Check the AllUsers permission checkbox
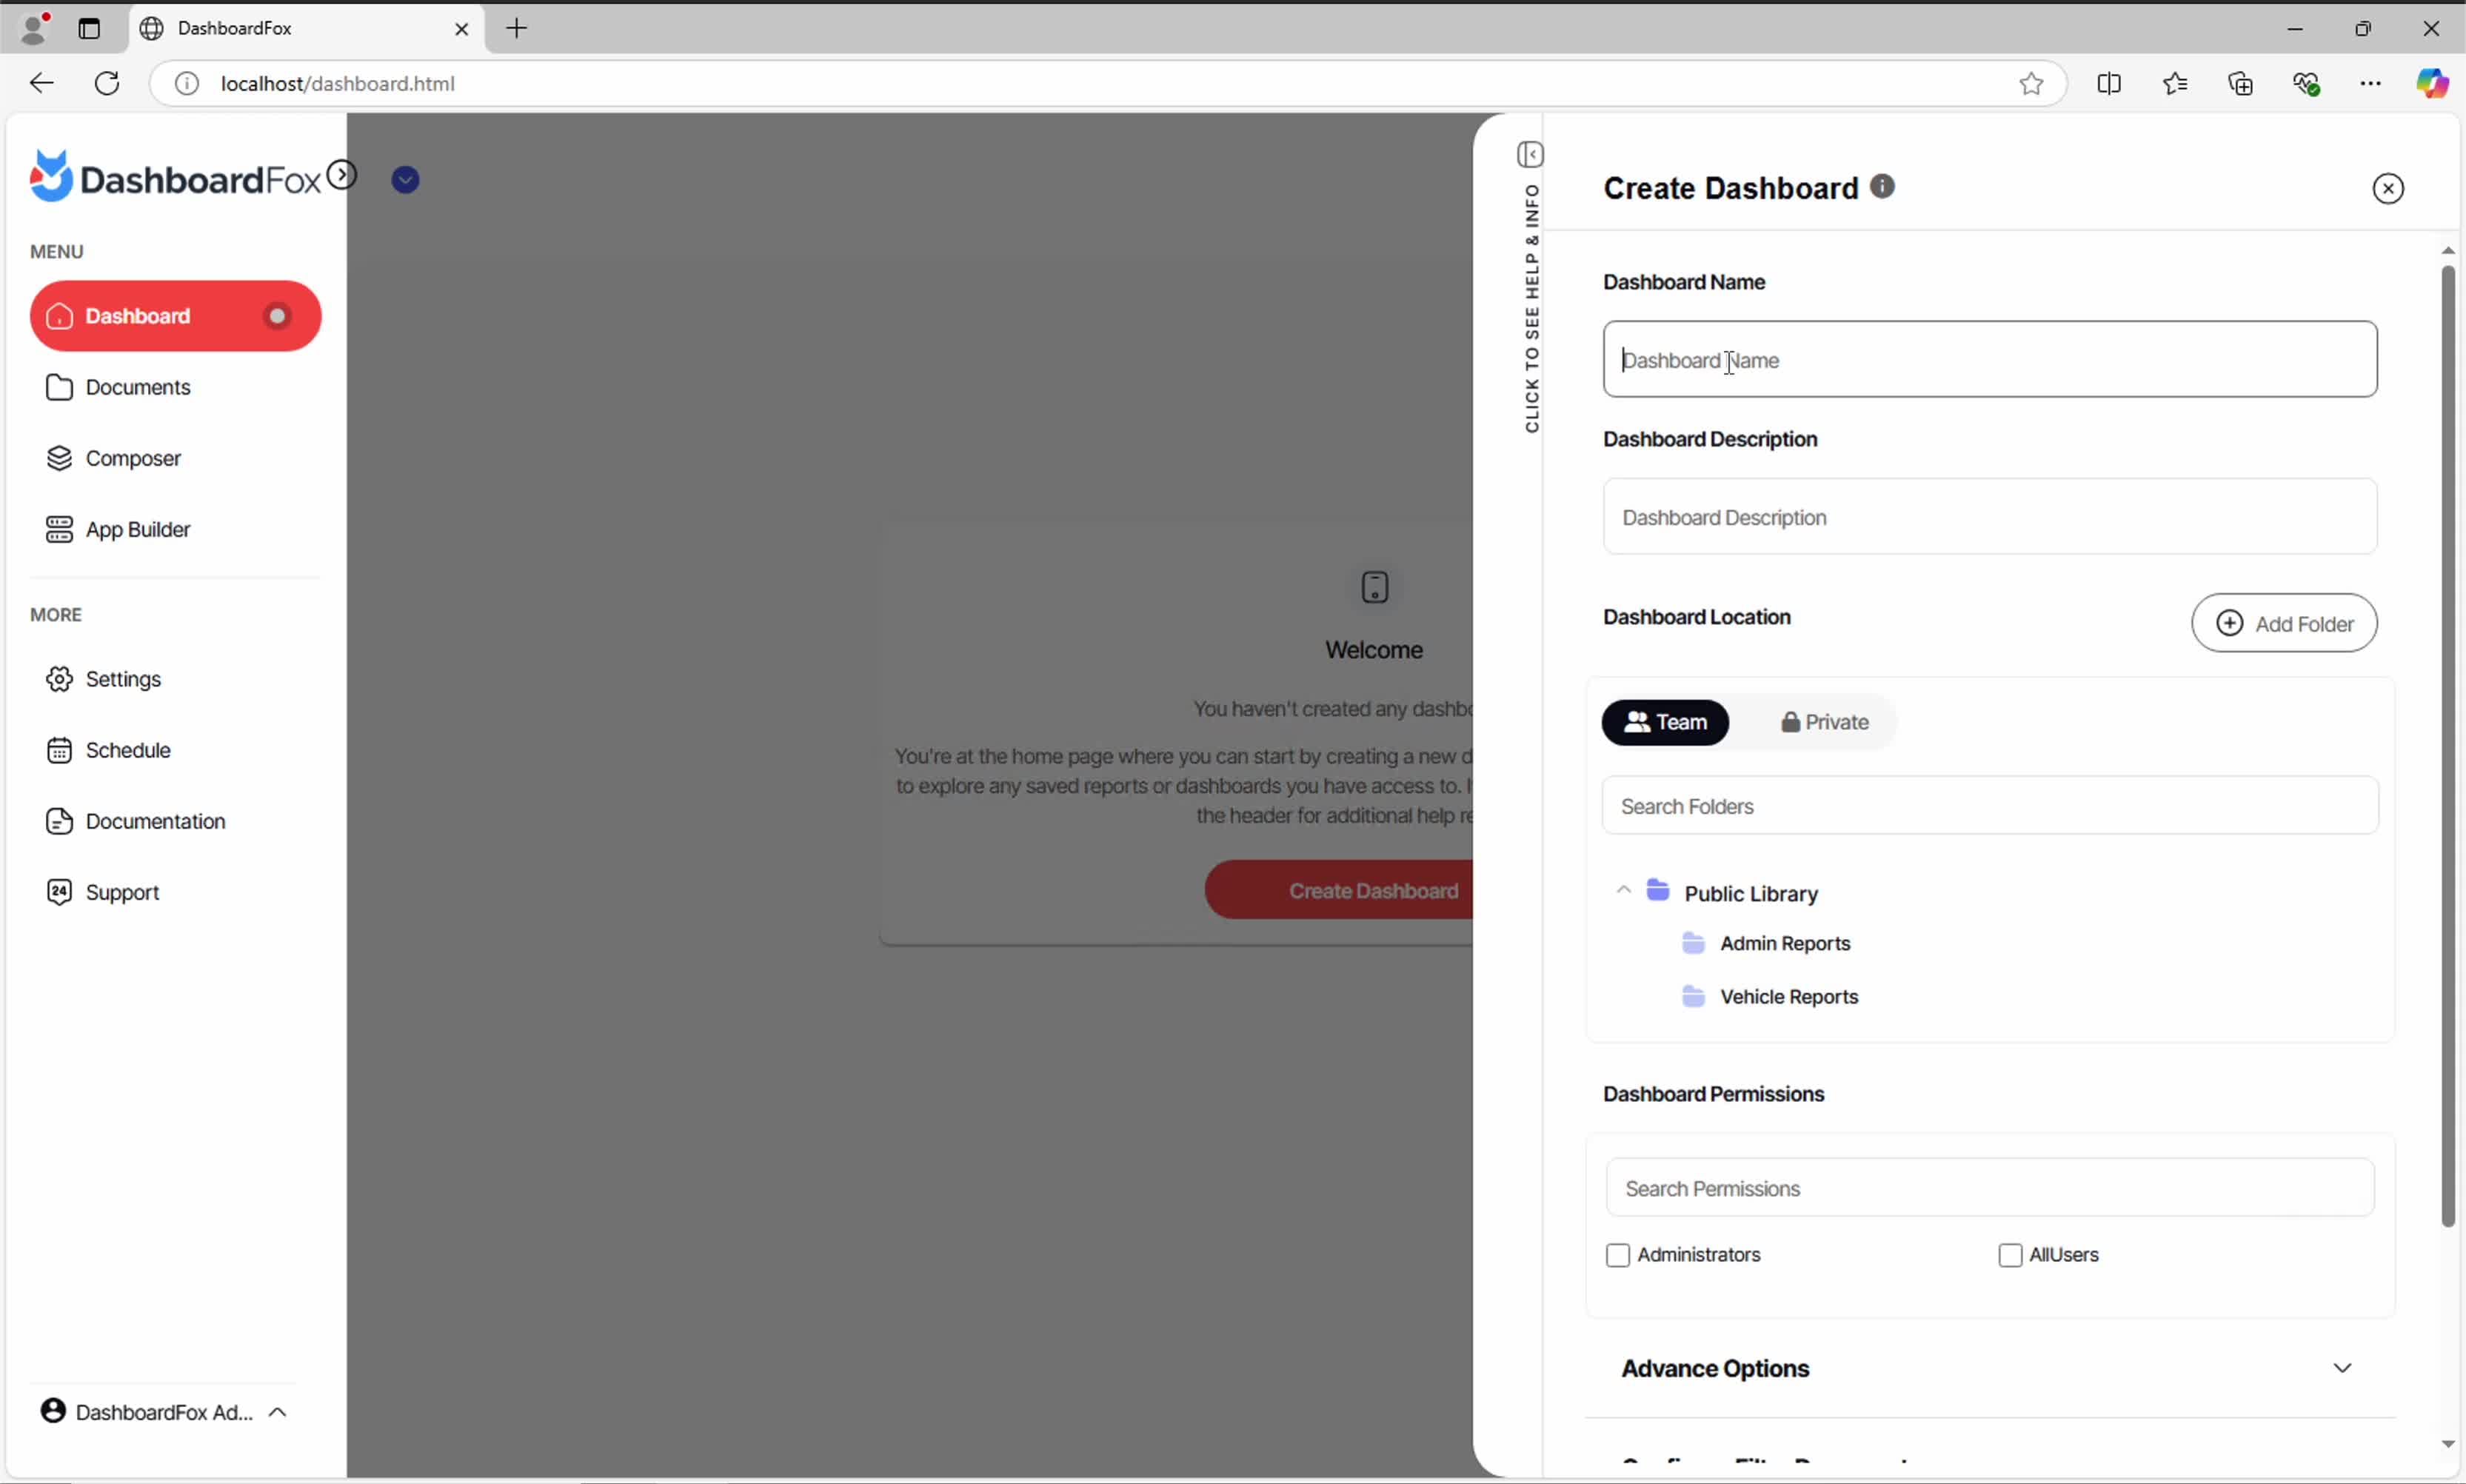2466x1484 pixels. (x=2009, y=1255)
